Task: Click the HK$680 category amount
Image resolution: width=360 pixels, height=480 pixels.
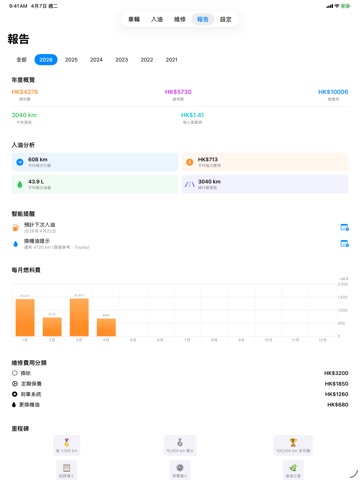Action: tap(338, 405)
